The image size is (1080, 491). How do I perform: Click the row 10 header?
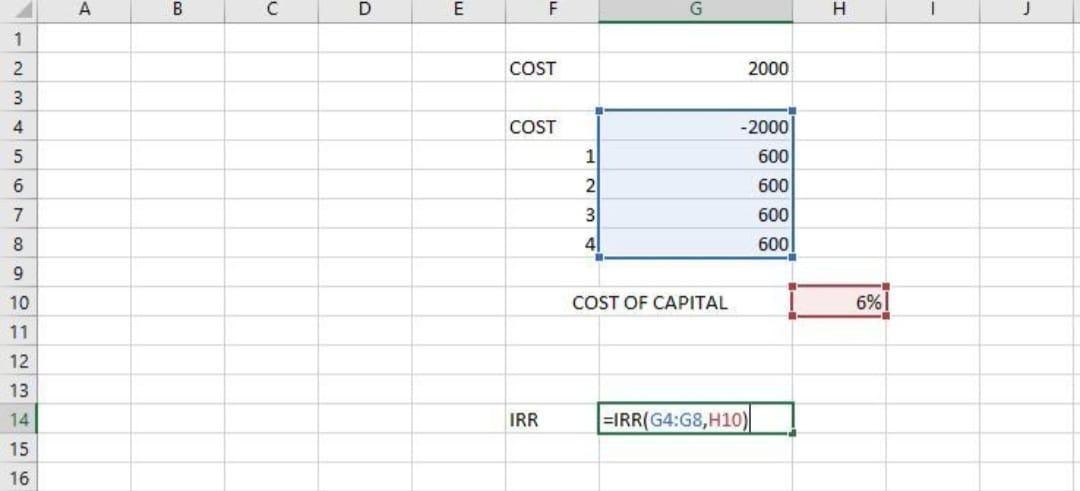pos(18,302)
